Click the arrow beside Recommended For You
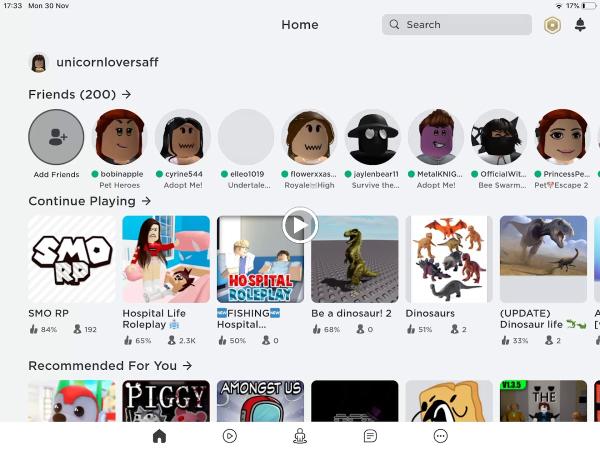600x450 pixels. coord(187,365)
